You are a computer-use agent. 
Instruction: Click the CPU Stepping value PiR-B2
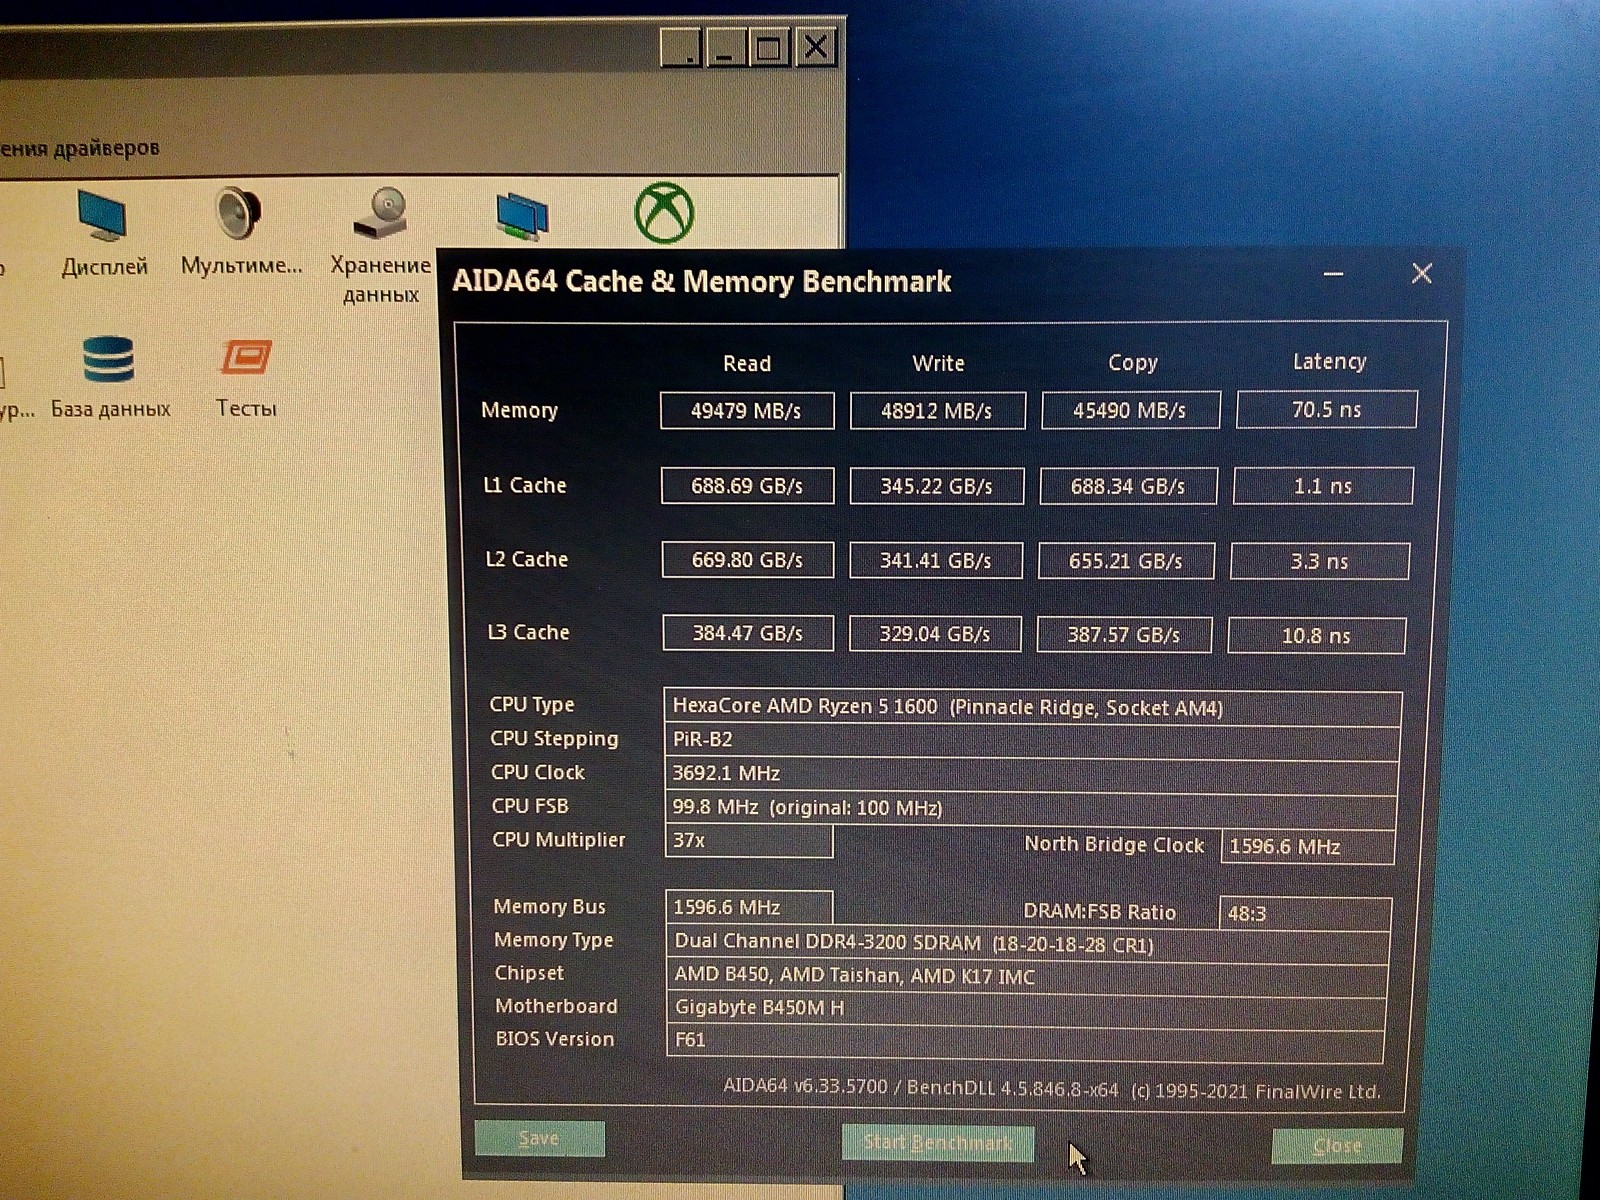click(x=1032, y=740)
